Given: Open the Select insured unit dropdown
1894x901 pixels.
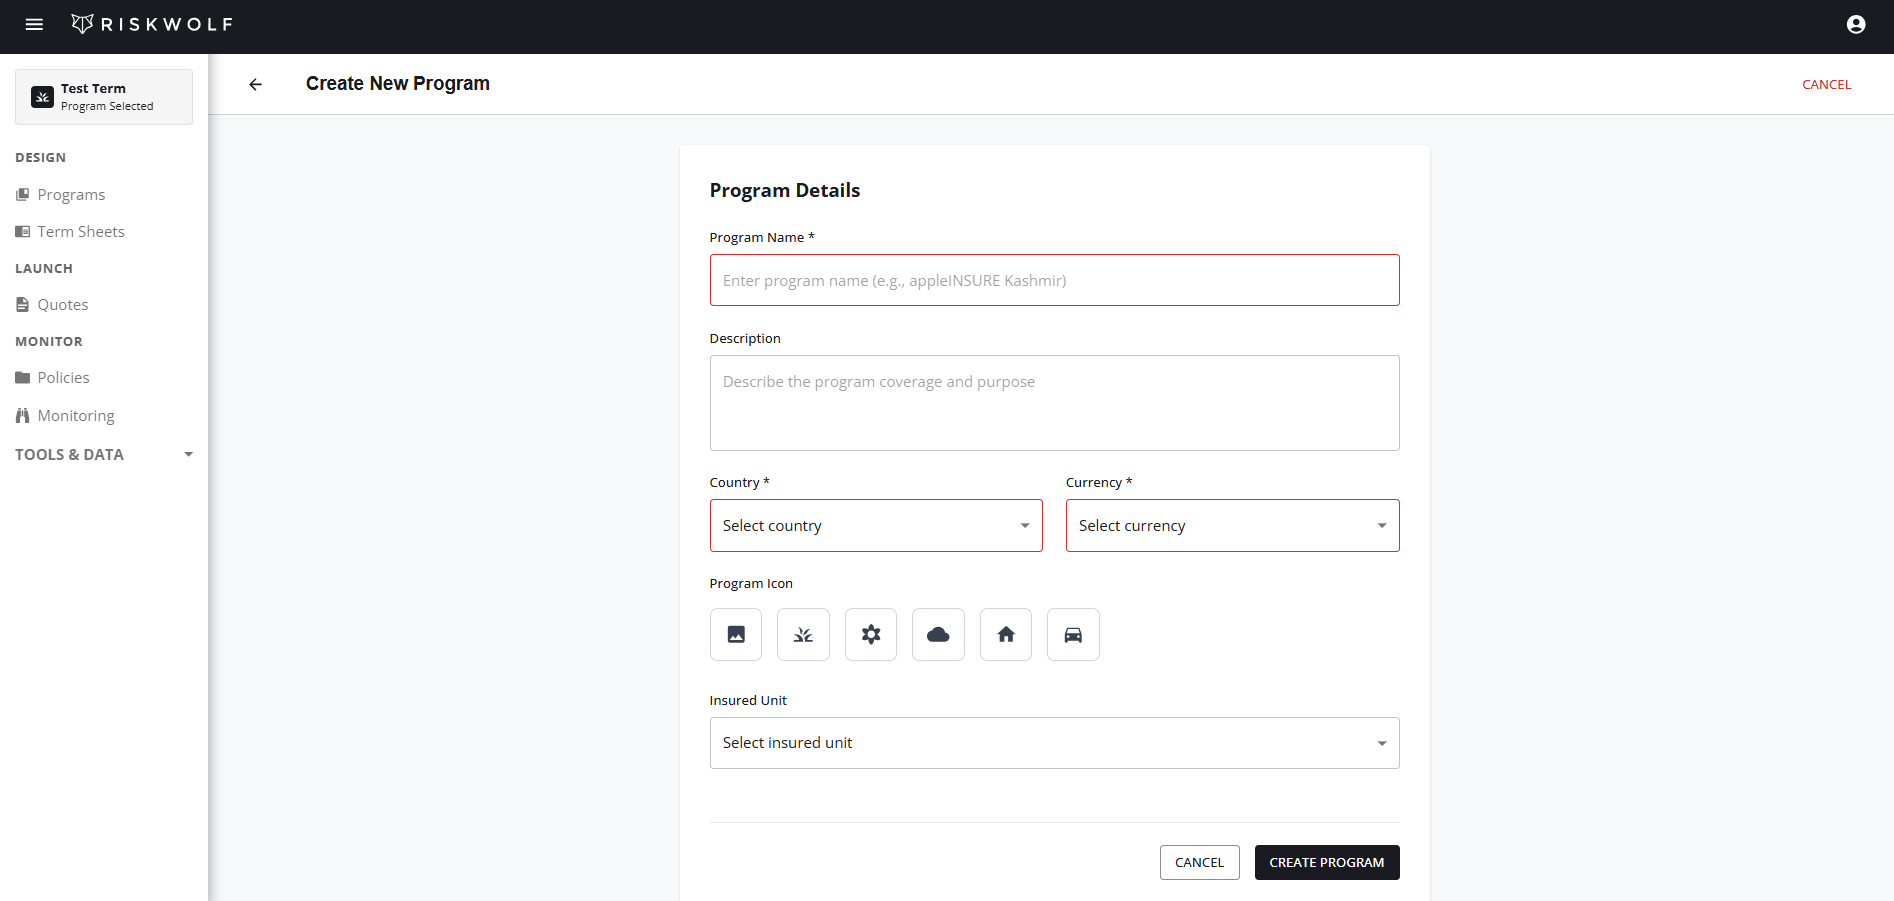Looking at the screenshot, I should click(1053, 742).
